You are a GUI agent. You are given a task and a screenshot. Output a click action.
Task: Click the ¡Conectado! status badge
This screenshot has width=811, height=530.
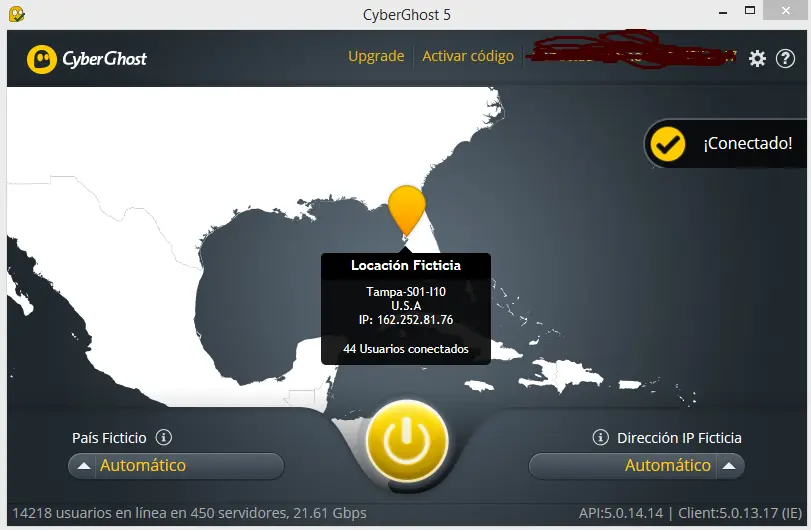click(x=726, y=144)
